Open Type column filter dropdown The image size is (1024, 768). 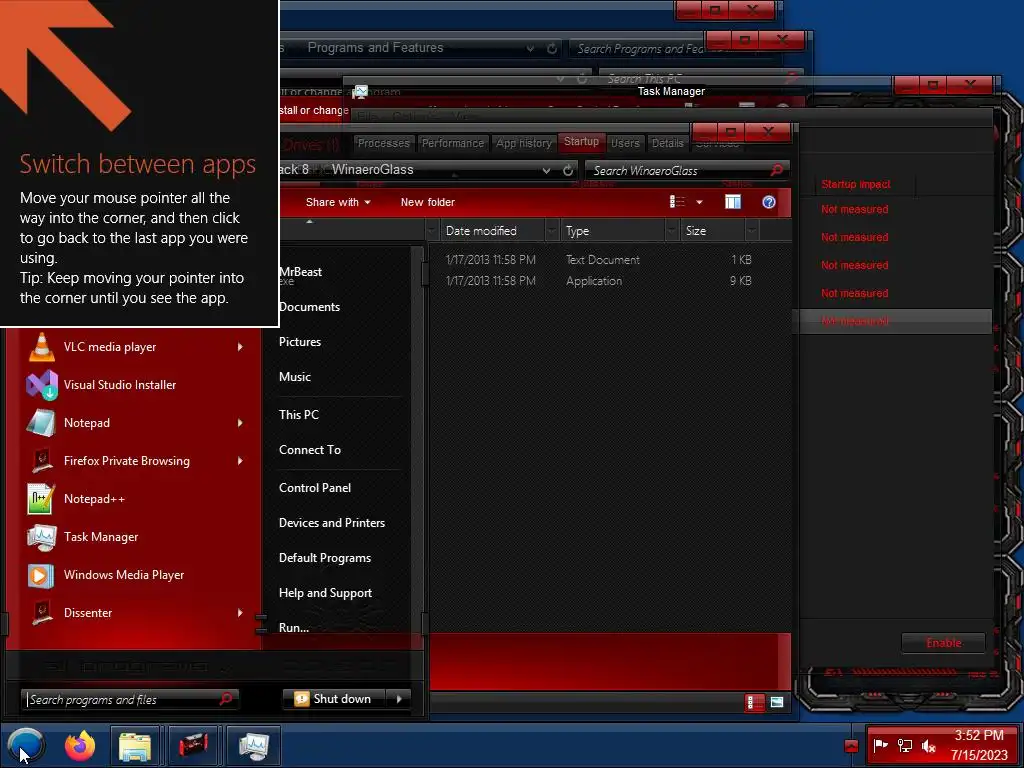(672, 231)
